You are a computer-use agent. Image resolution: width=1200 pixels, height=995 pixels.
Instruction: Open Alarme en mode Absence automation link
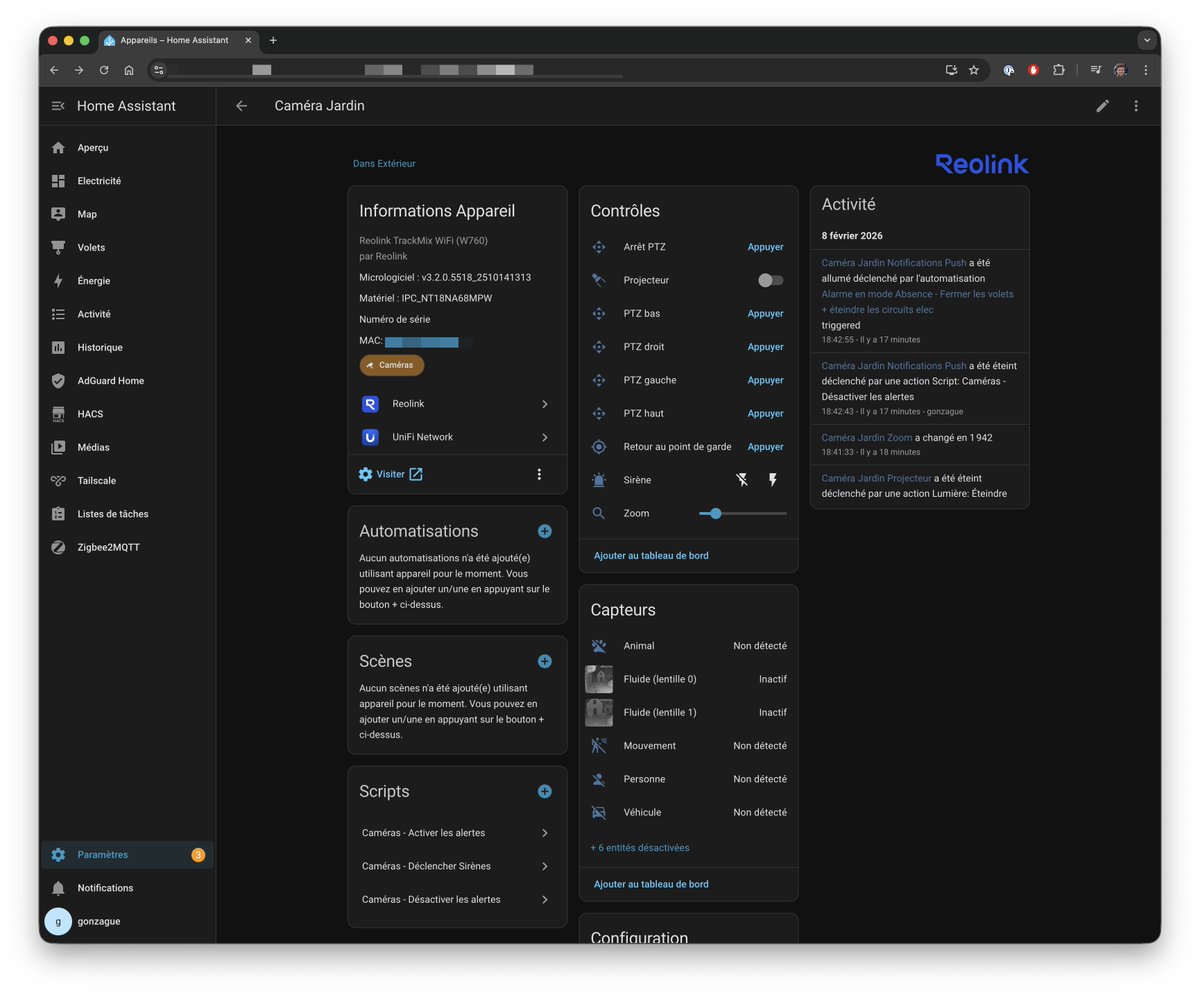tap(917, 302)
